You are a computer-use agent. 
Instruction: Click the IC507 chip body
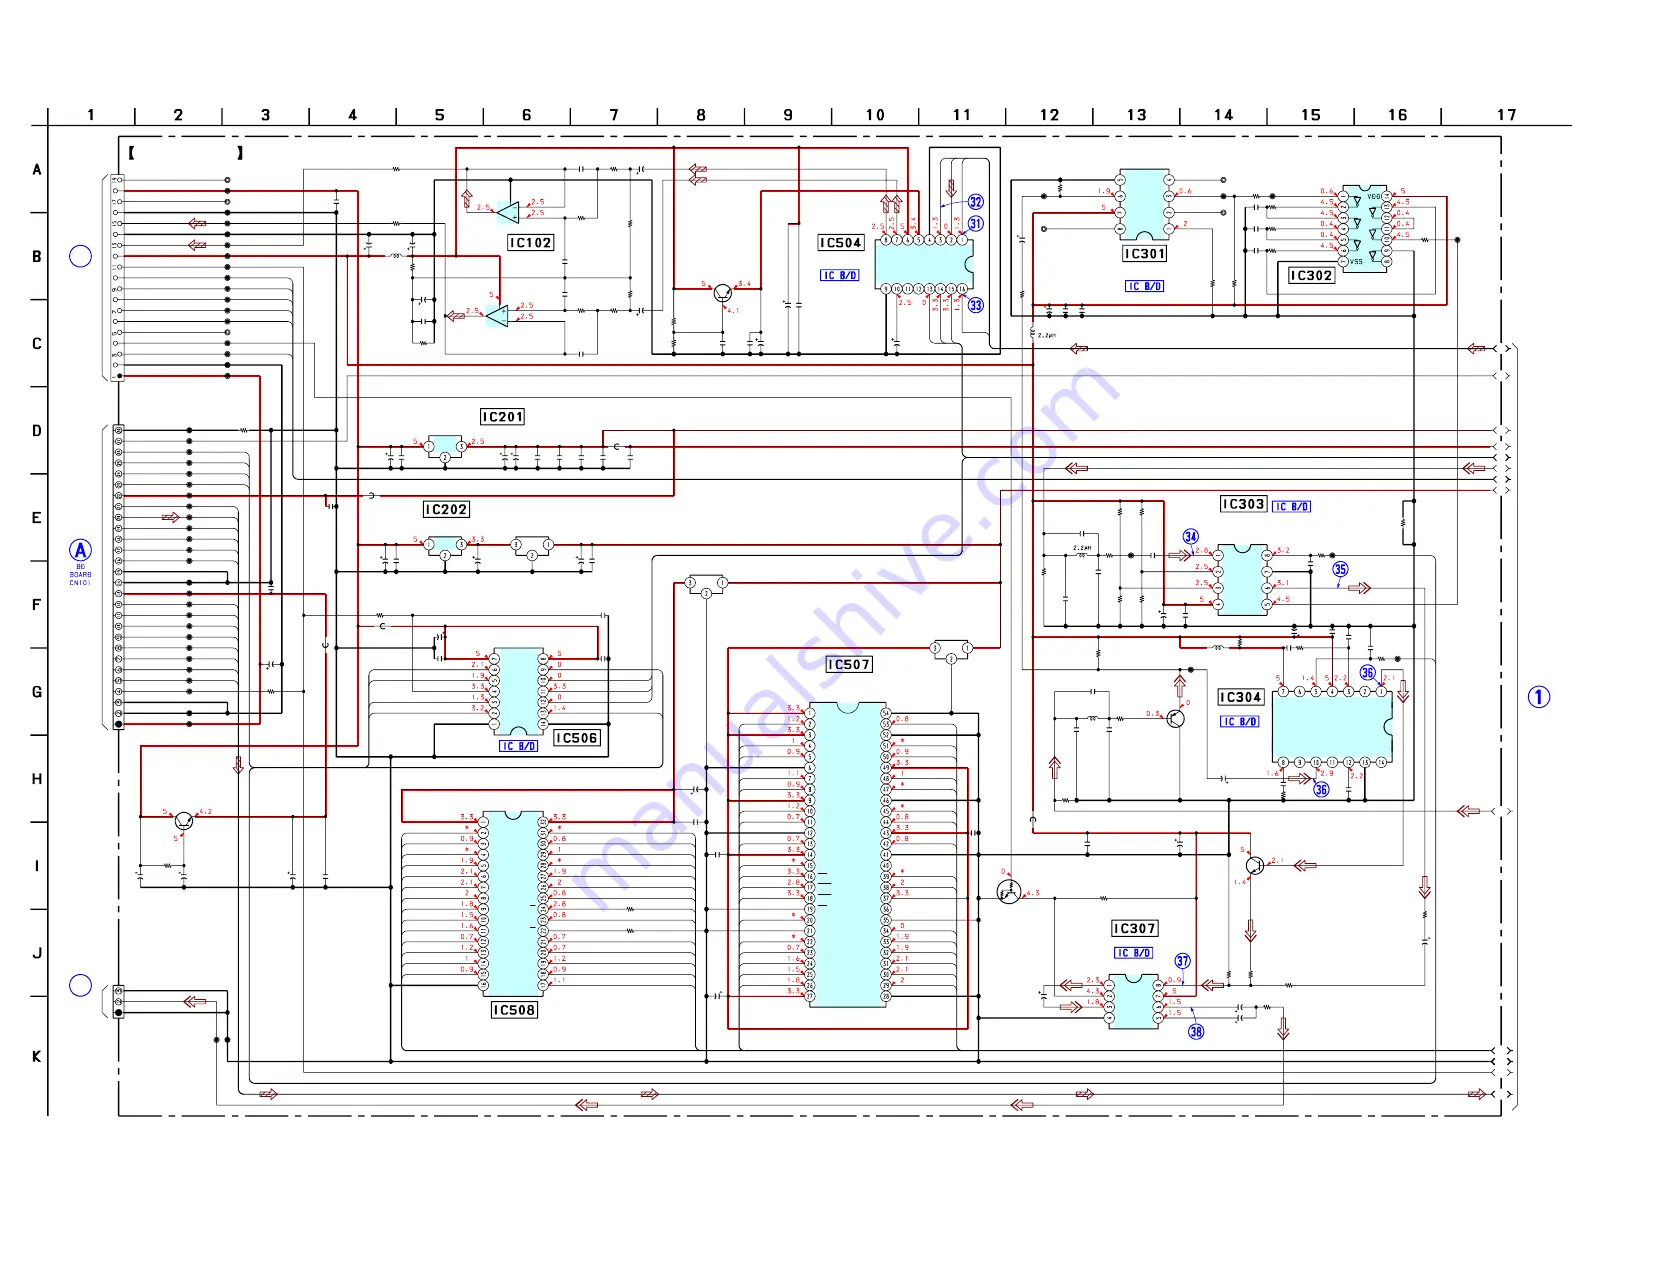847,855
